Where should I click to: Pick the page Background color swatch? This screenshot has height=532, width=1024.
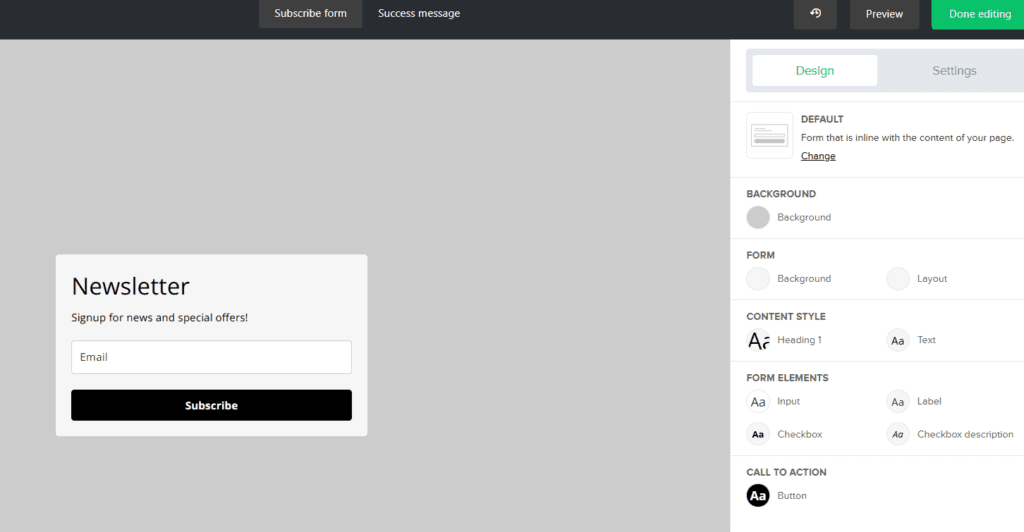[x=758, y=217]
